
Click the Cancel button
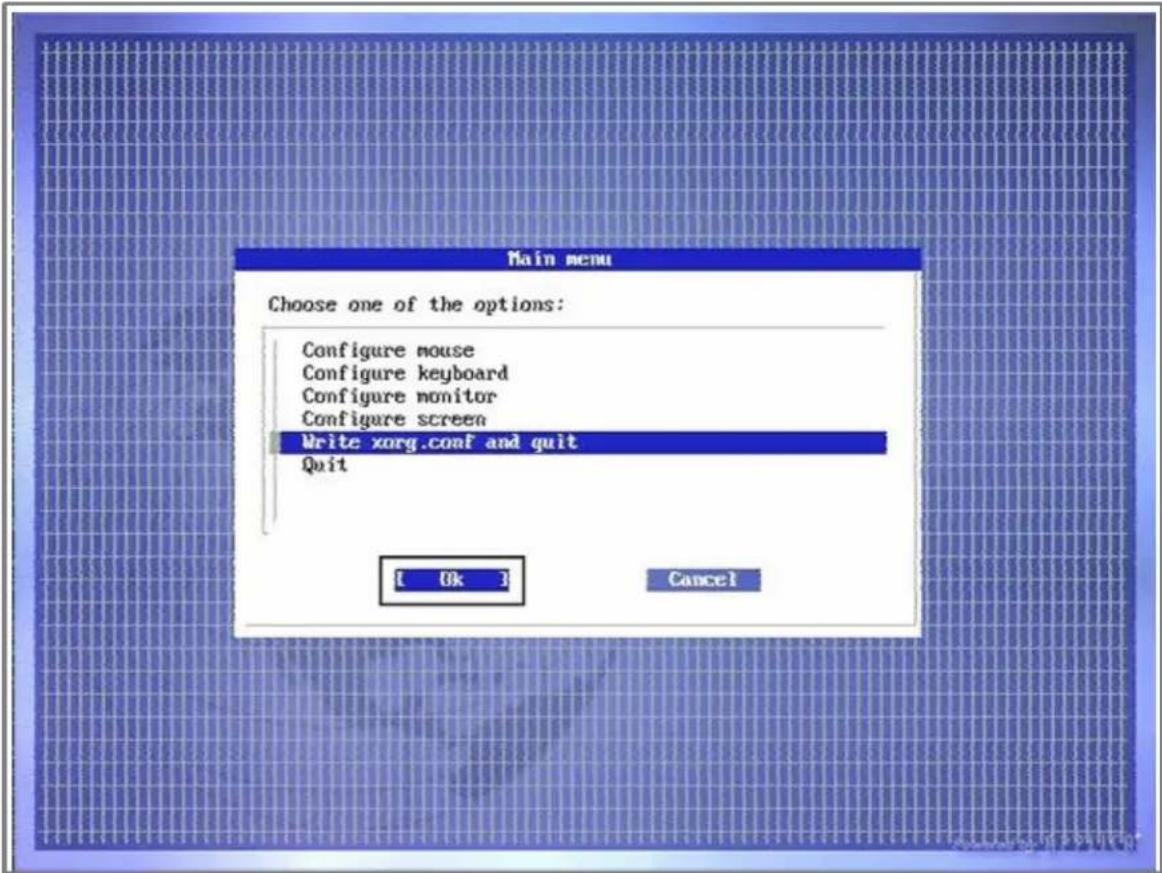coord(703,580)
